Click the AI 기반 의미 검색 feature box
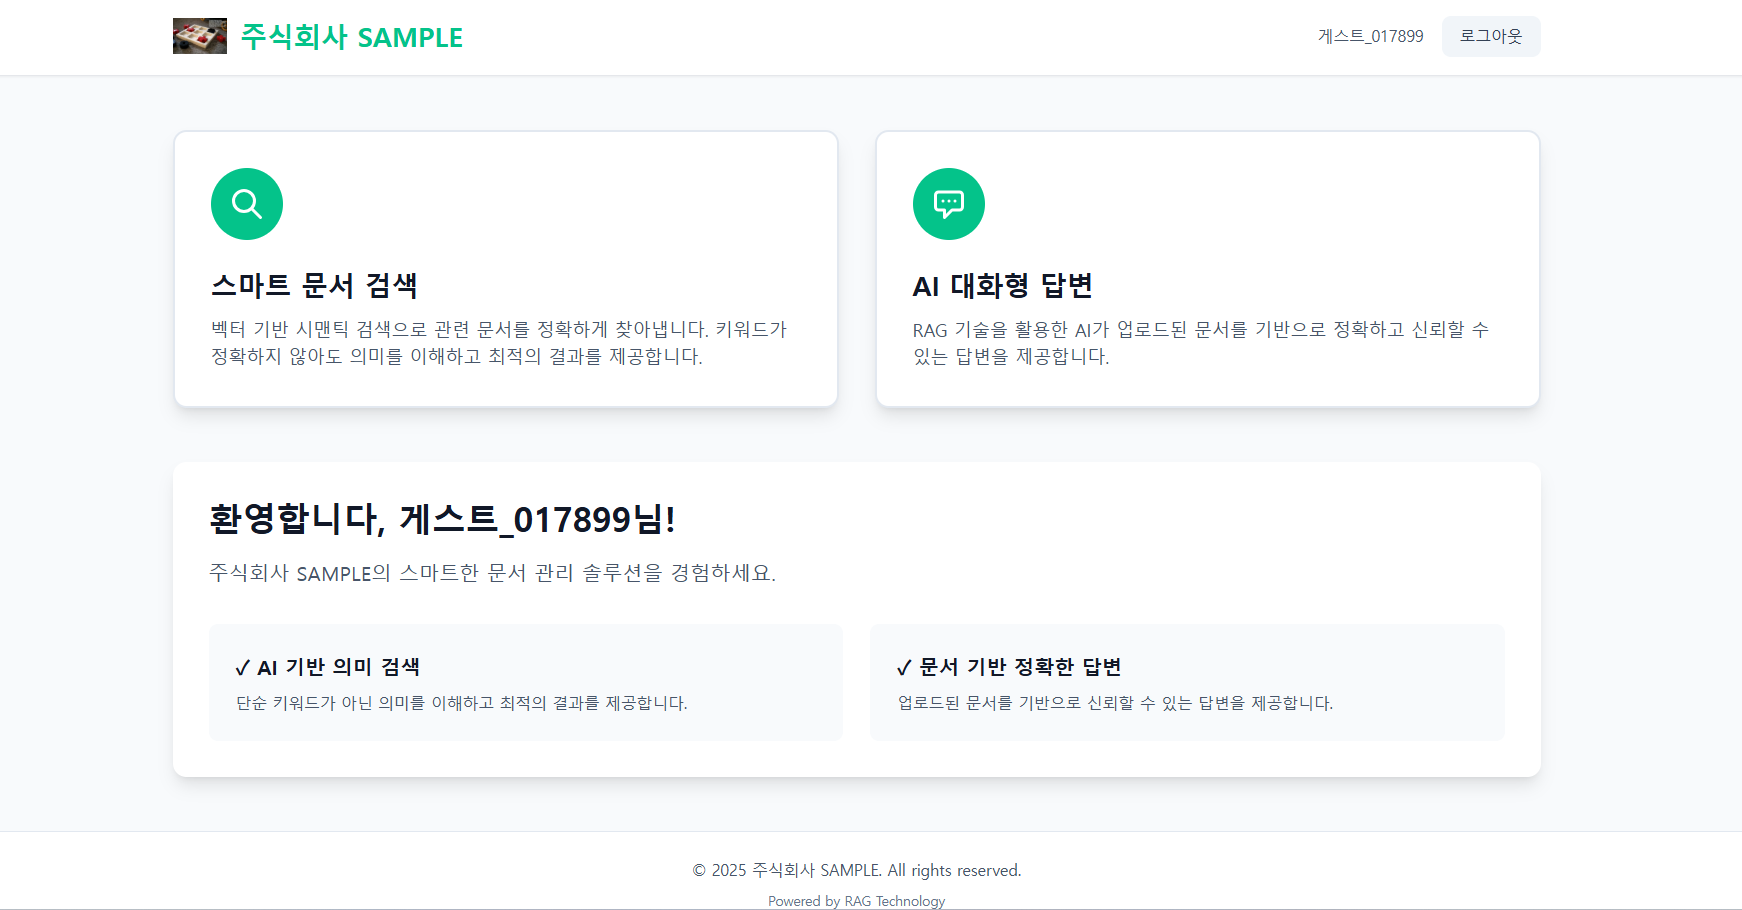Screen dimensions: 1742x910 pos(526,682)
